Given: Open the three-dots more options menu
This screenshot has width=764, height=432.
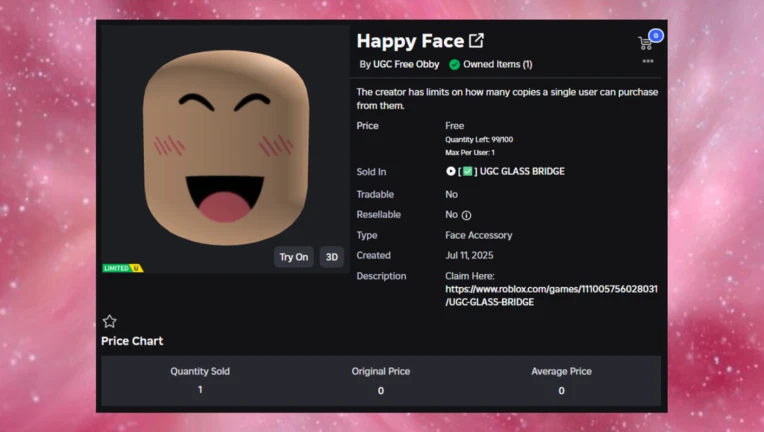Looking at the screenshot, I should (x=648, y=61).
